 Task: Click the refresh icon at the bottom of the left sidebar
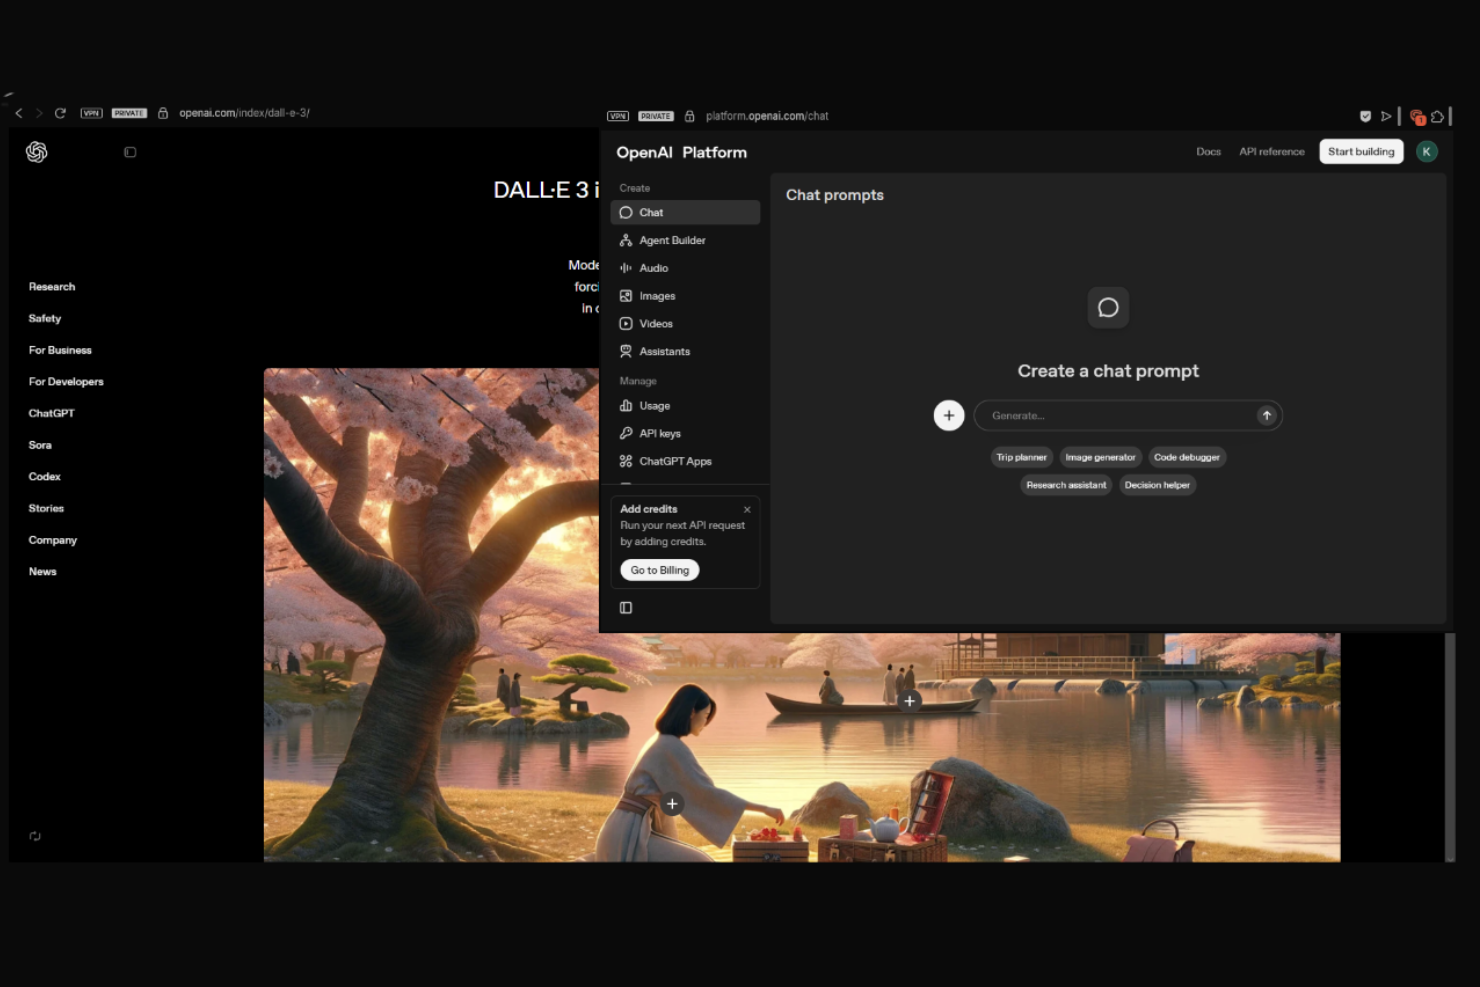(35, 836)
